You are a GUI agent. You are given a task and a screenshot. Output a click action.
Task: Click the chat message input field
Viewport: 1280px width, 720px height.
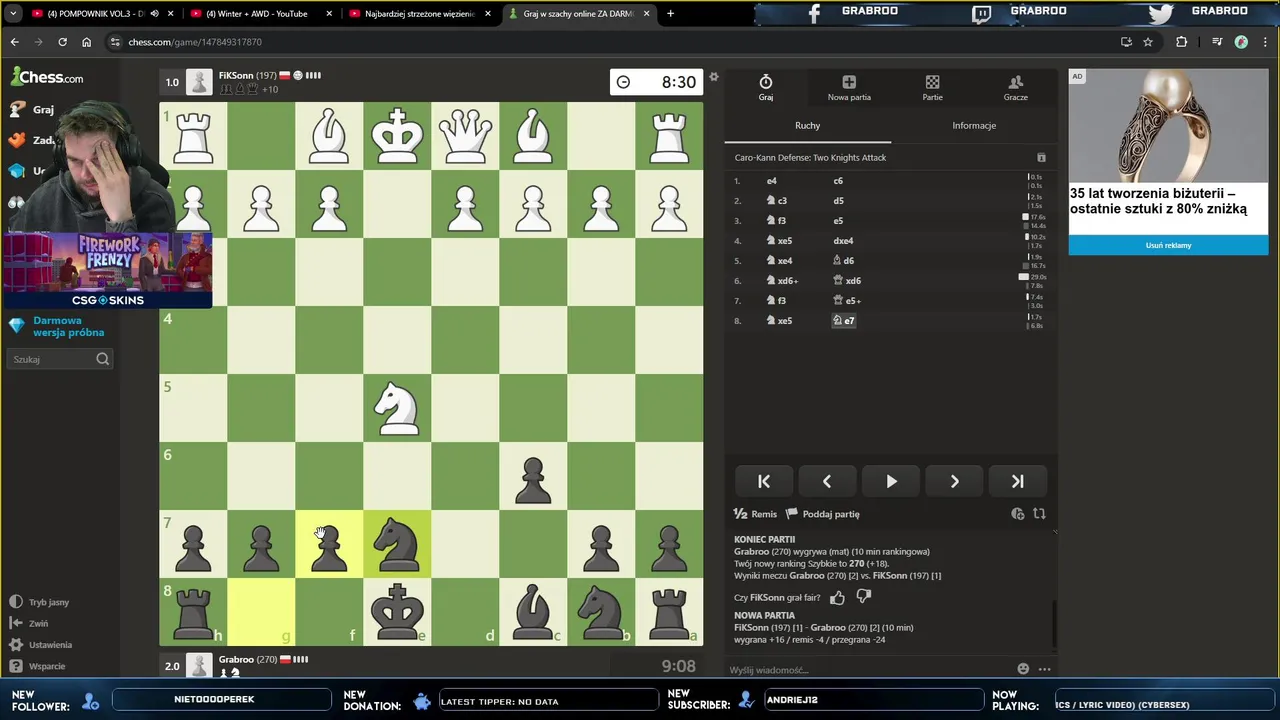click(x=870, y=669)
